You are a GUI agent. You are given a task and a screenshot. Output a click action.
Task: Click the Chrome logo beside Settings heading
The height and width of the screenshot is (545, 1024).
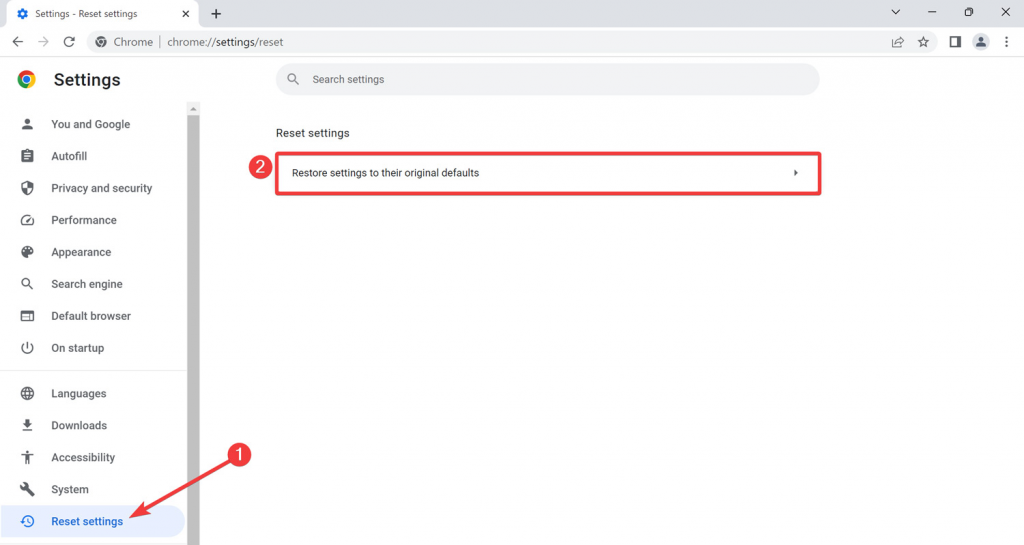(27, 80)
